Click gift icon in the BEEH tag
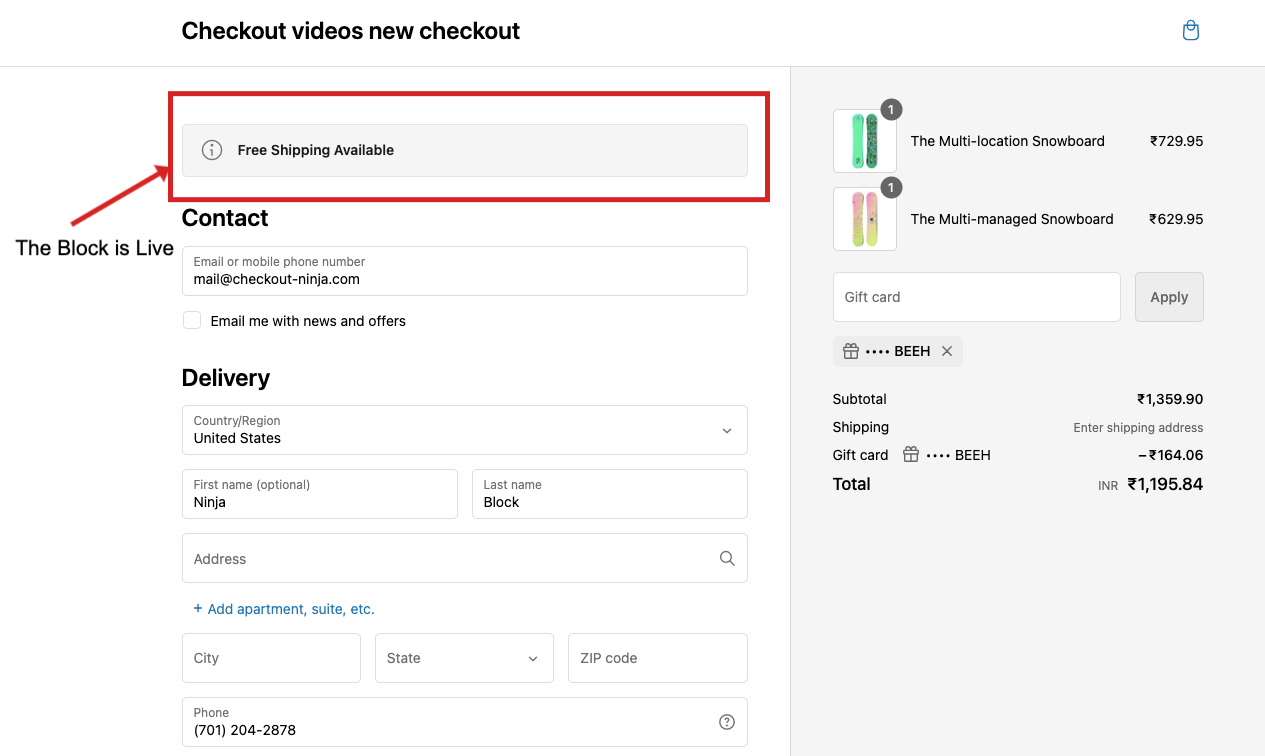1265x756 pixels. pyautogui.click(x=851, y=351)
